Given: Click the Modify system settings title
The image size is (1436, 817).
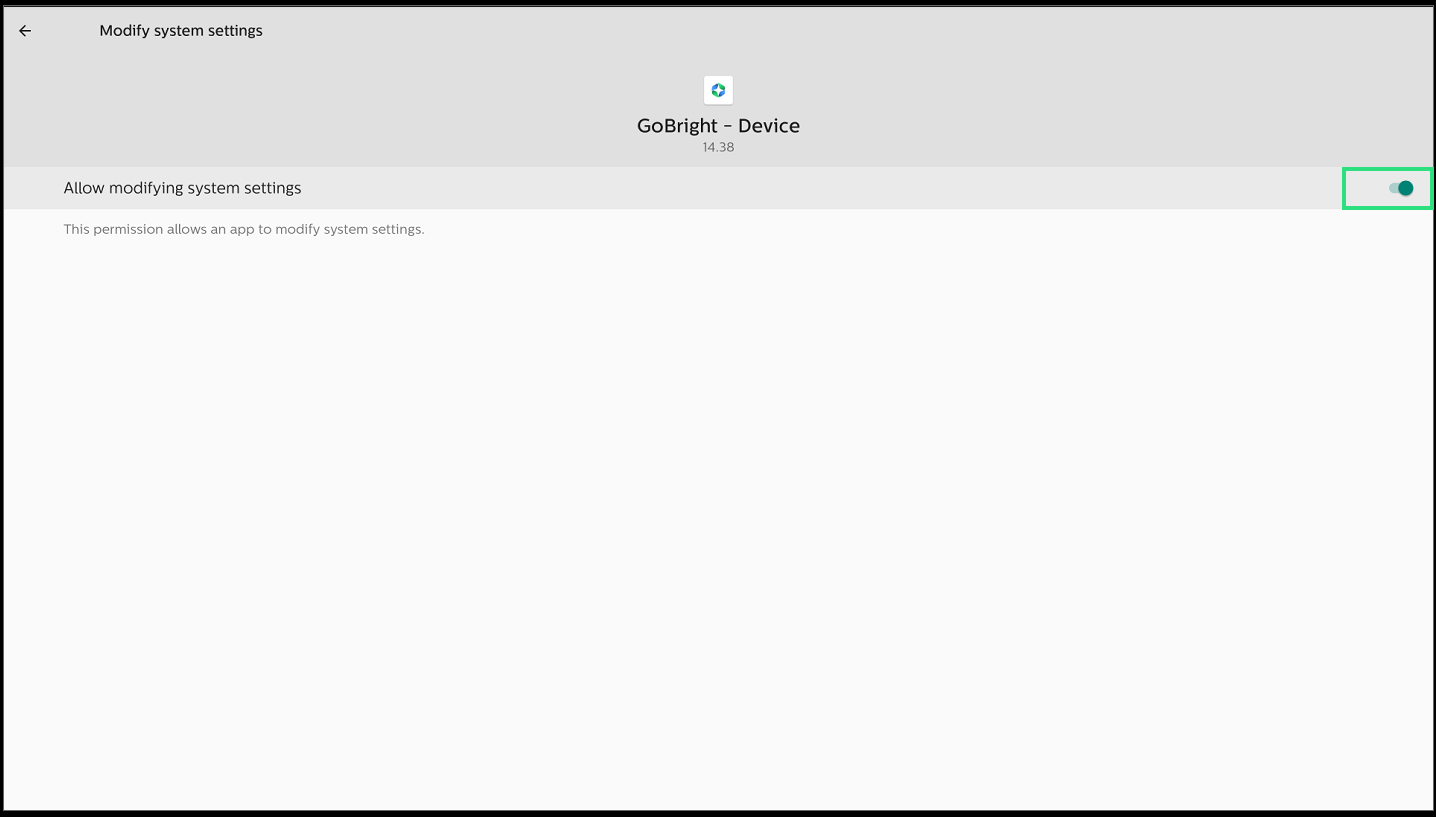Looking at the screenshot, I should point(181,31).
